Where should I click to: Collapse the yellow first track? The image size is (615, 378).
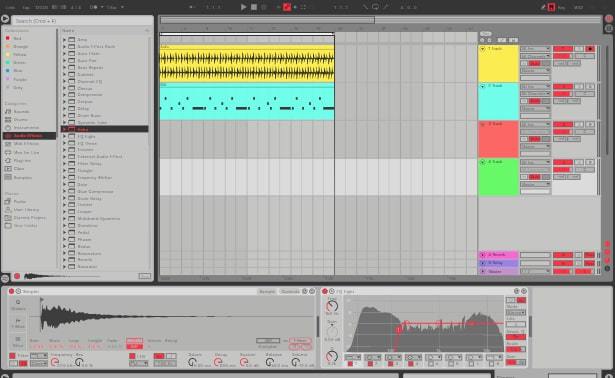point(483,49)
